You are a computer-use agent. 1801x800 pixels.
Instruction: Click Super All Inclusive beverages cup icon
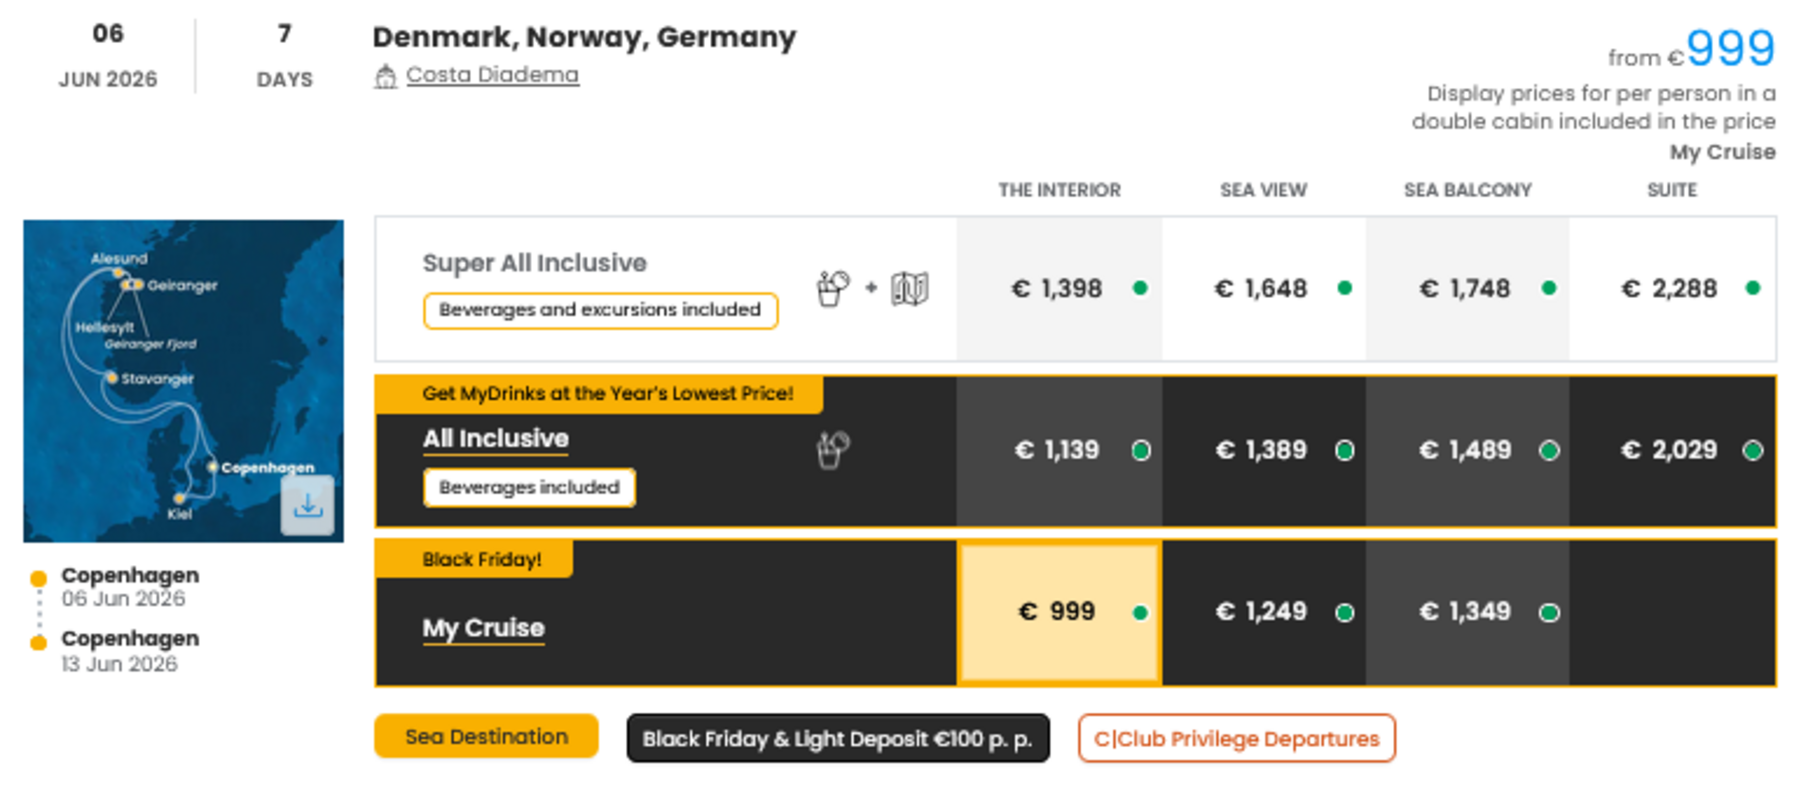[832, 289]
